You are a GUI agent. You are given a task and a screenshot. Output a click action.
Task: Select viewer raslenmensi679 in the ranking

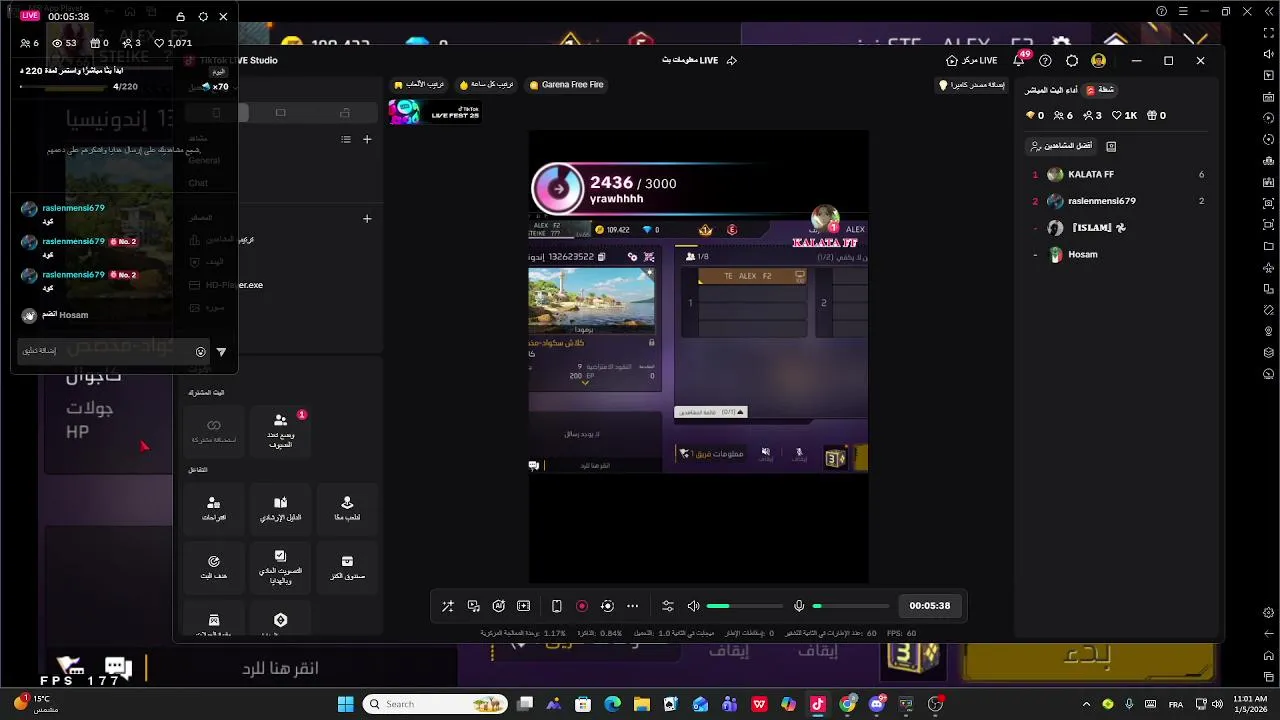pyautogui.click(x=1118, y=201)
